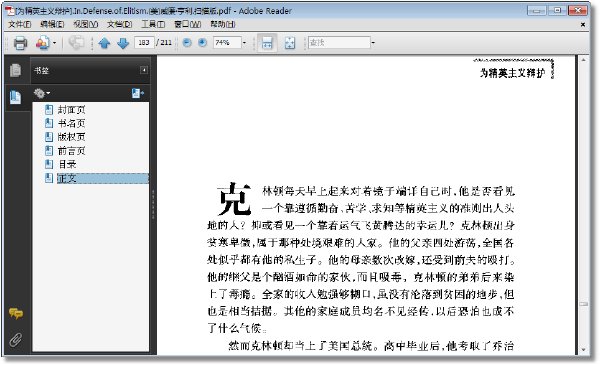The image size is (600, 366).
Task: Select the 目录 bookmark
Action: click(x=67, y=164)
